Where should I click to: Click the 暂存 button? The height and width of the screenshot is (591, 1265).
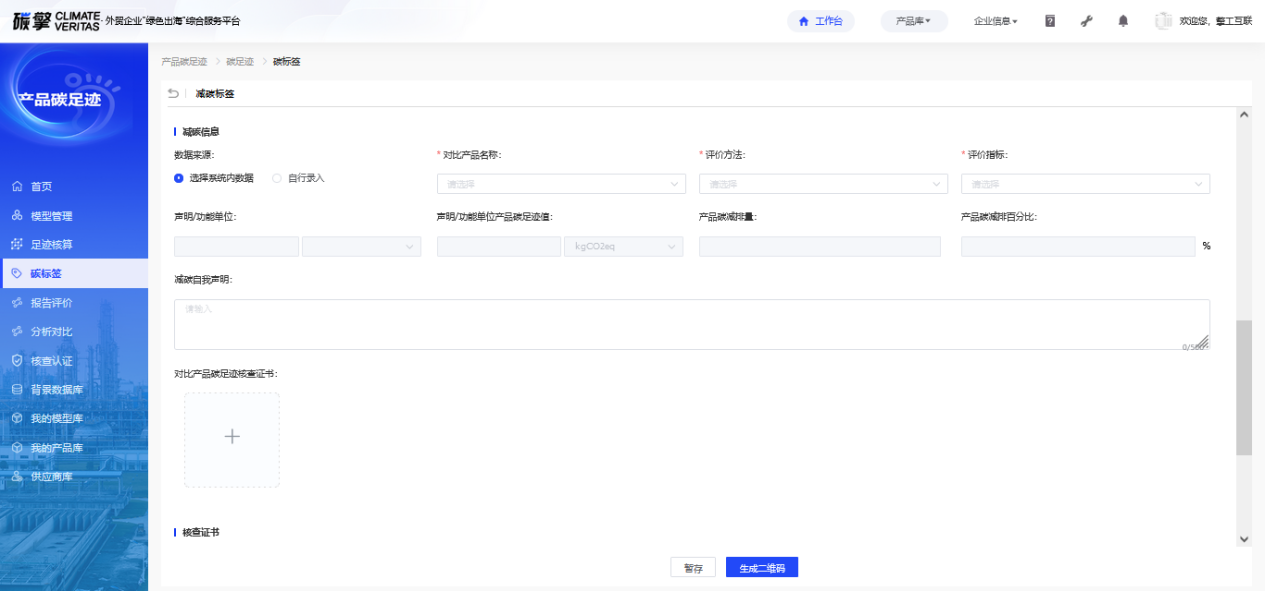tap(692, 568)
